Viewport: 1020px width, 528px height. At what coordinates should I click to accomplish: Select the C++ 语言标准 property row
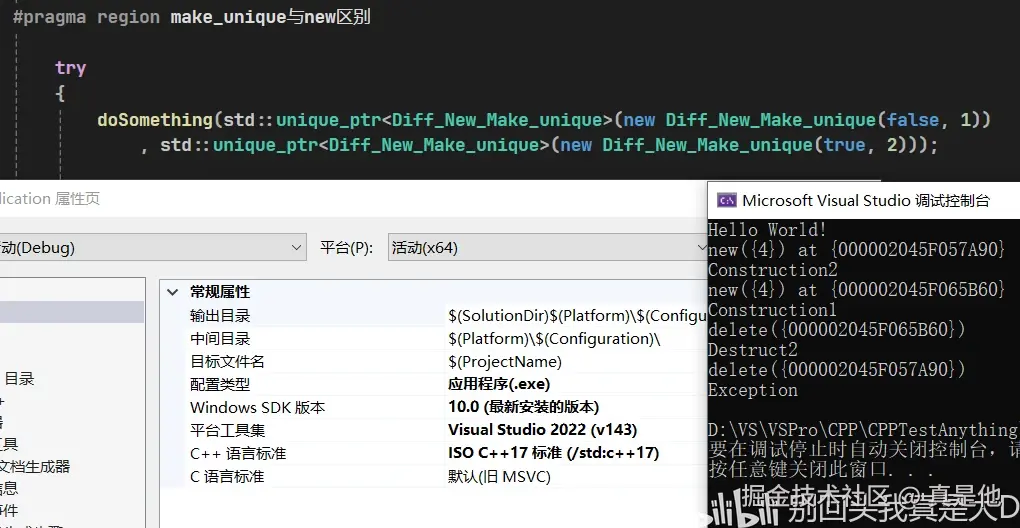point(434,453)
